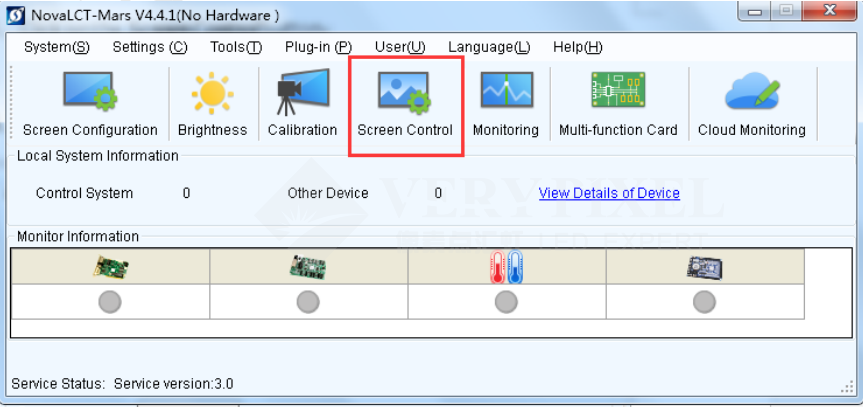Click the Control System label

click(x=84, y=193)
